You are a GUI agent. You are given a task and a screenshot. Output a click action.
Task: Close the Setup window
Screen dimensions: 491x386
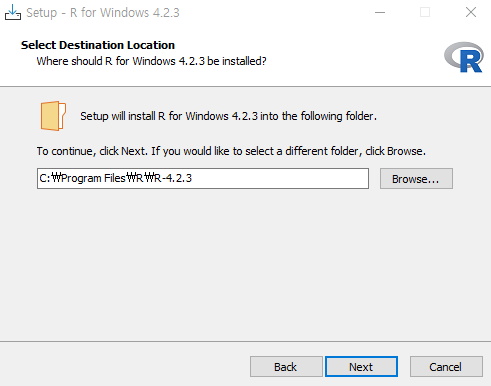click(x=471, y=13)
